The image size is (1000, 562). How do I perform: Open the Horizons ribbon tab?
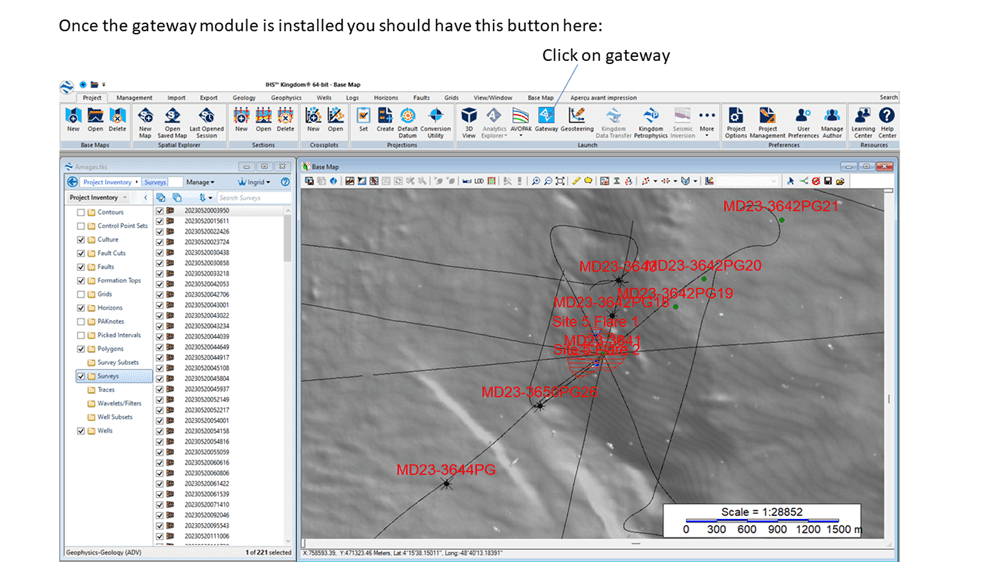[387, 98]
